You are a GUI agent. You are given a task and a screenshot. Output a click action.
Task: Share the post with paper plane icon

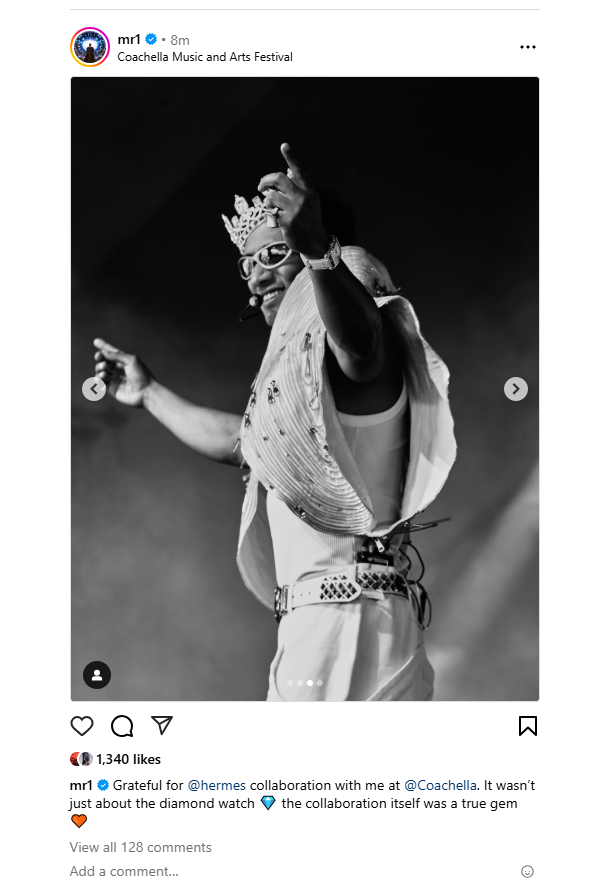point(162,725)
